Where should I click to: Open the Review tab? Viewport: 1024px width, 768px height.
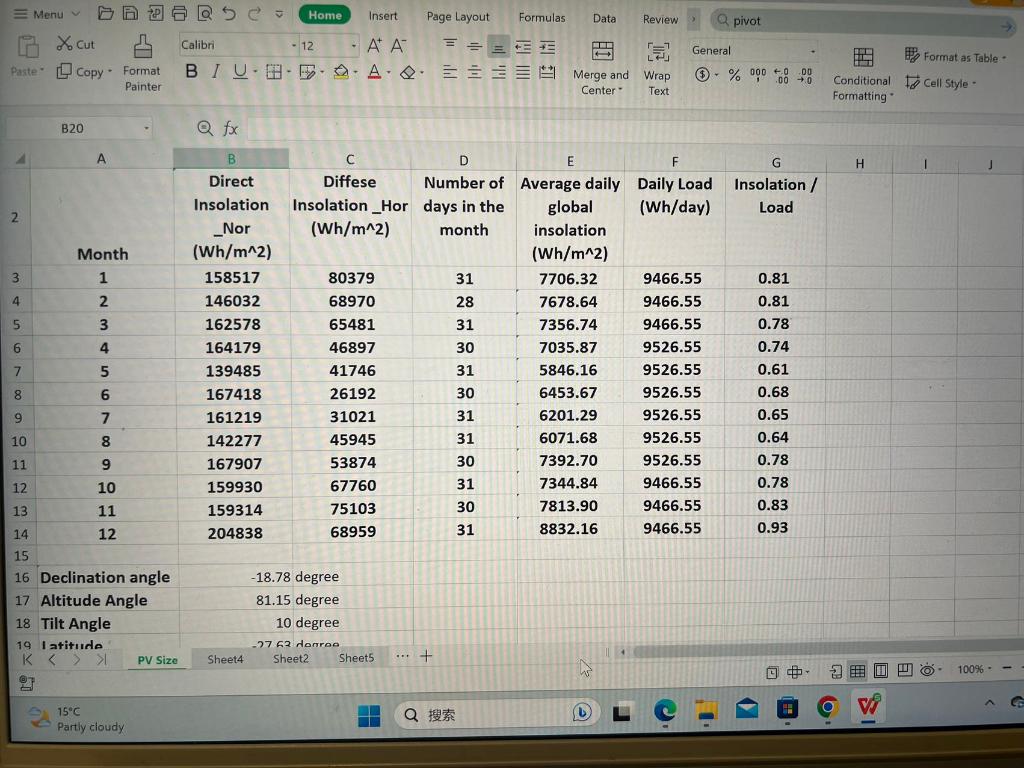(x=660, y=20)
